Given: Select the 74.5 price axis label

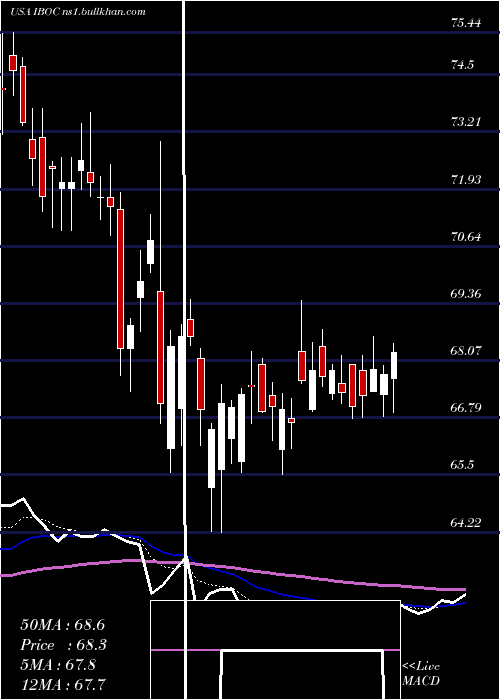Looking at the screenshot, I should click(462, 65).
